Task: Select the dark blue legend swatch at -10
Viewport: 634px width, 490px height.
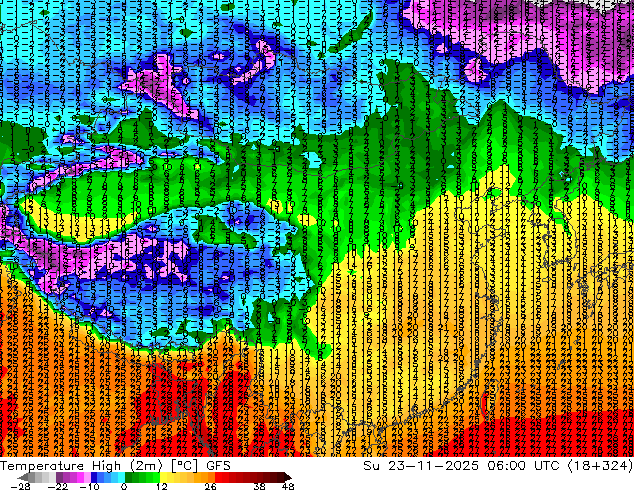Action: pyautogui.click(x=94, y=477)
